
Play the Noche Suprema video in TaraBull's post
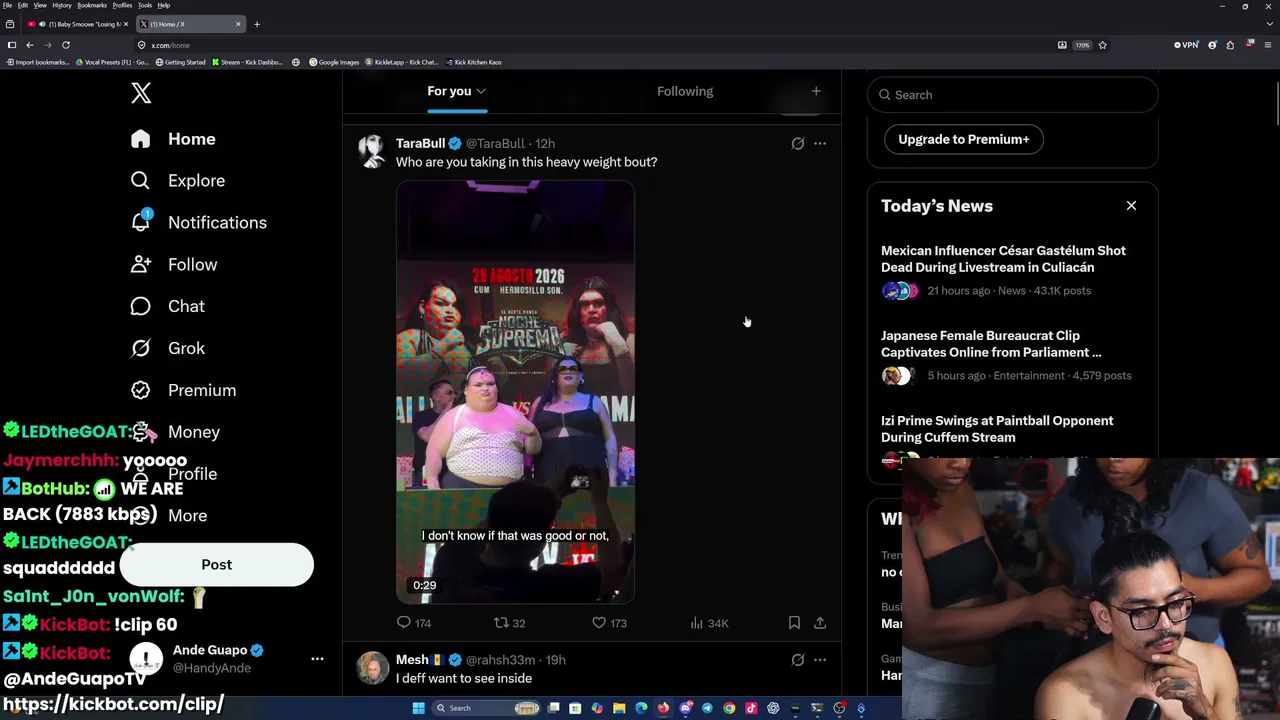515,392
